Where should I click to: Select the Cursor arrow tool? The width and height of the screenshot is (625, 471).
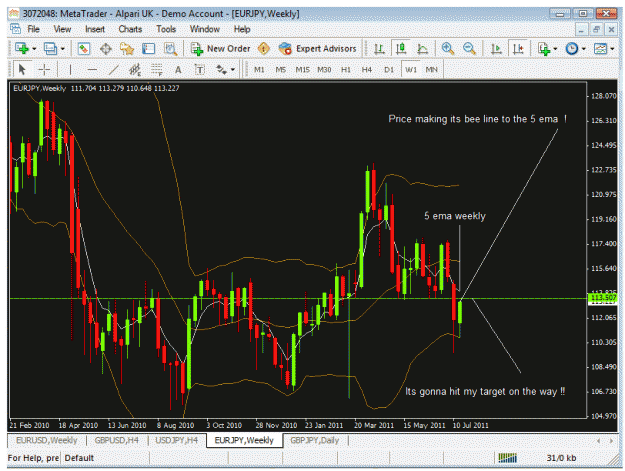pyautogui.click(x=22, y=70)
